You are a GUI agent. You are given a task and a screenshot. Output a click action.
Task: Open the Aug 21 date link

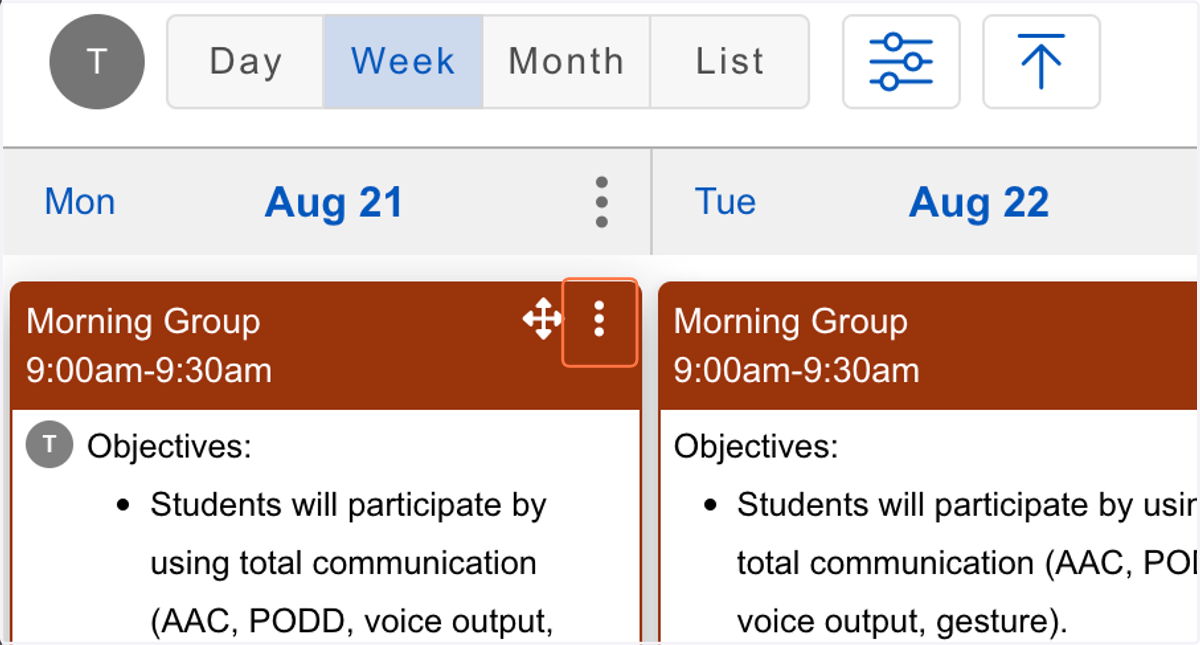(333, 203)
